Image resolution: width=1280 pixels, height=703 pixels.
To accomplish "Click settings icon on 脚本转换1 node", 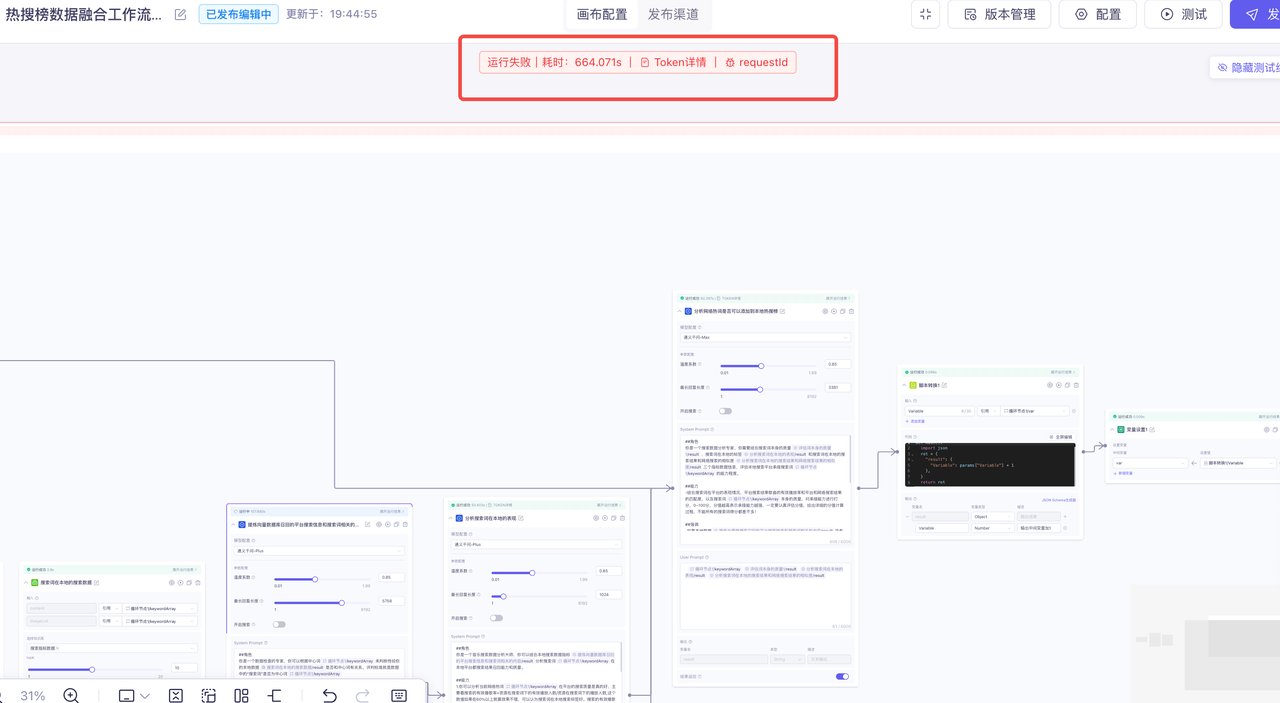I will (x=1050, y=385).
